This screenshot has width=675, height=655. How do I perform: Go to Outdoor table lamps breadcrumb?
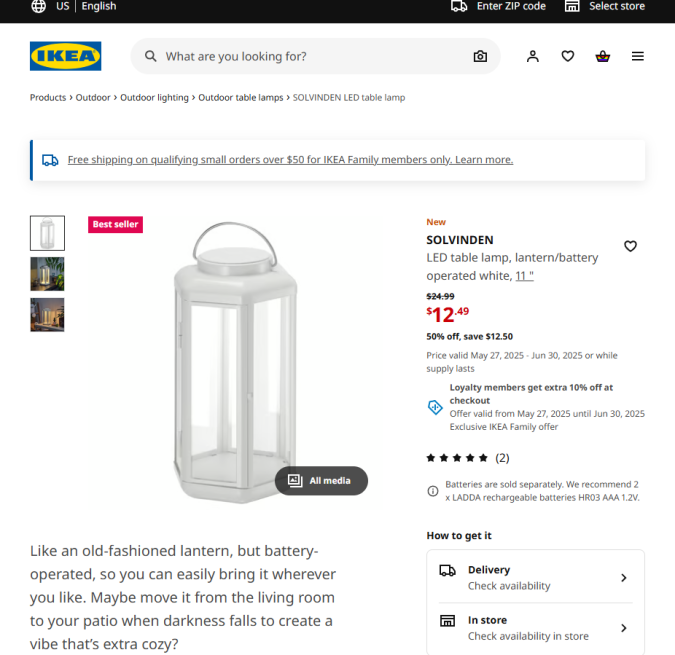pos(241,98)
